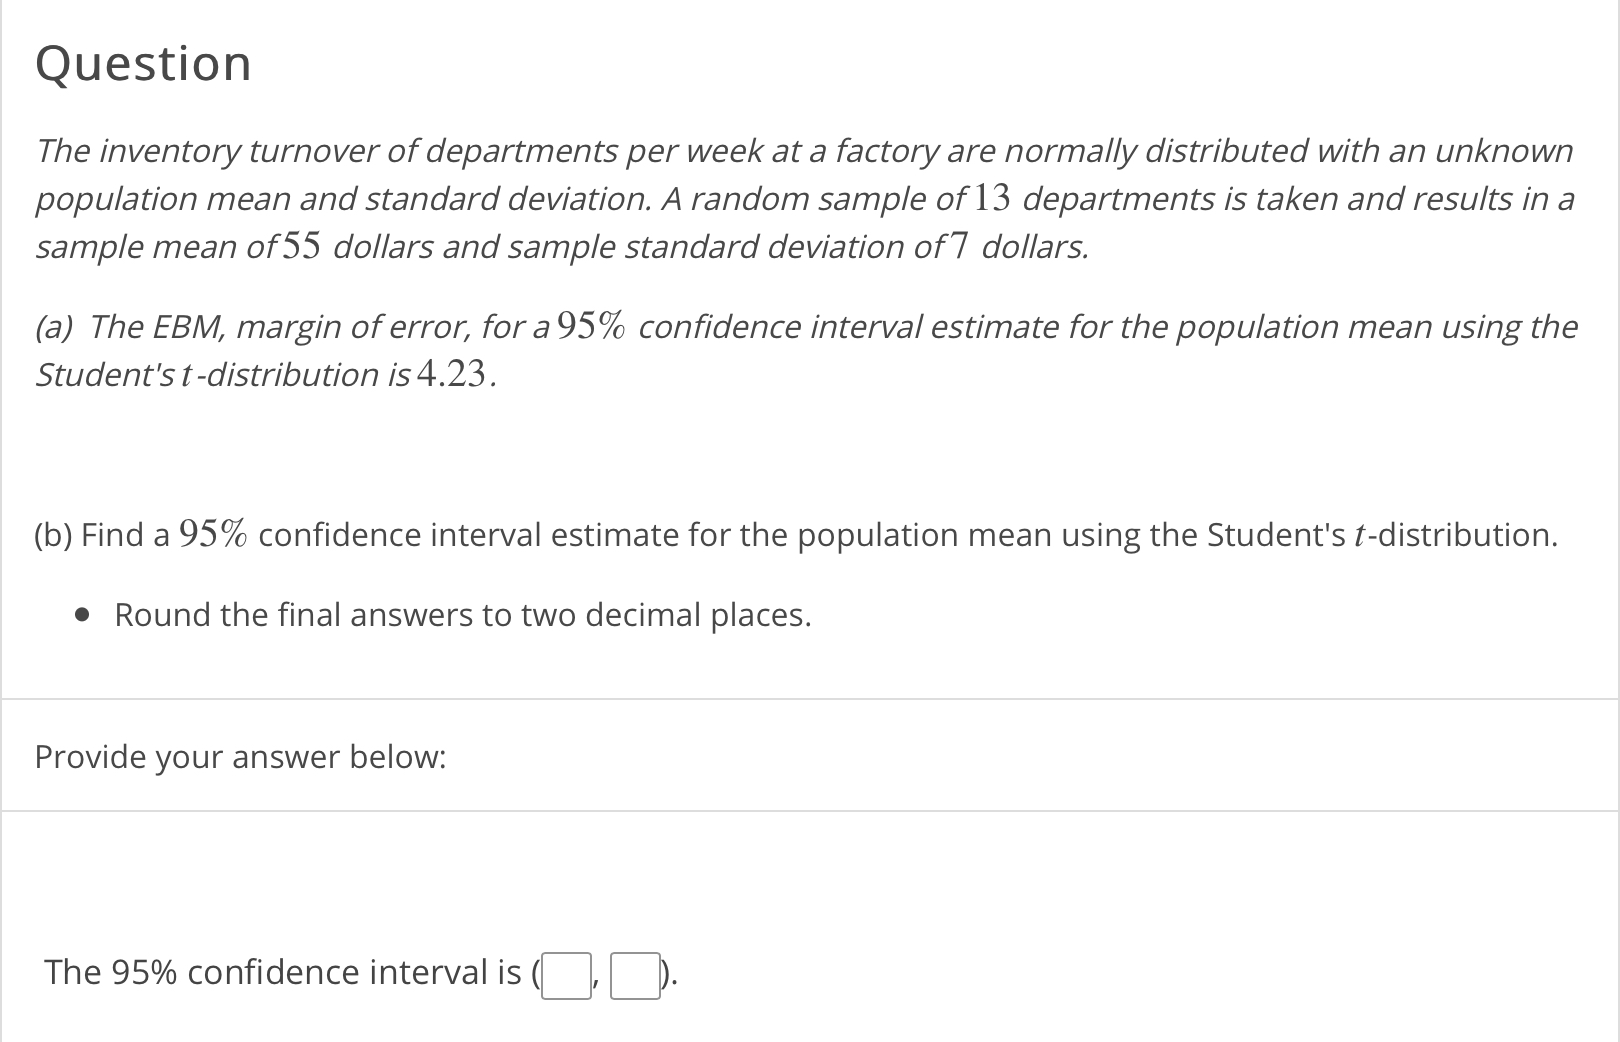This screenshot has width=1620, height=1042.
Task: Click the "Round the final answers" instruction
Action: click(462, 615)
